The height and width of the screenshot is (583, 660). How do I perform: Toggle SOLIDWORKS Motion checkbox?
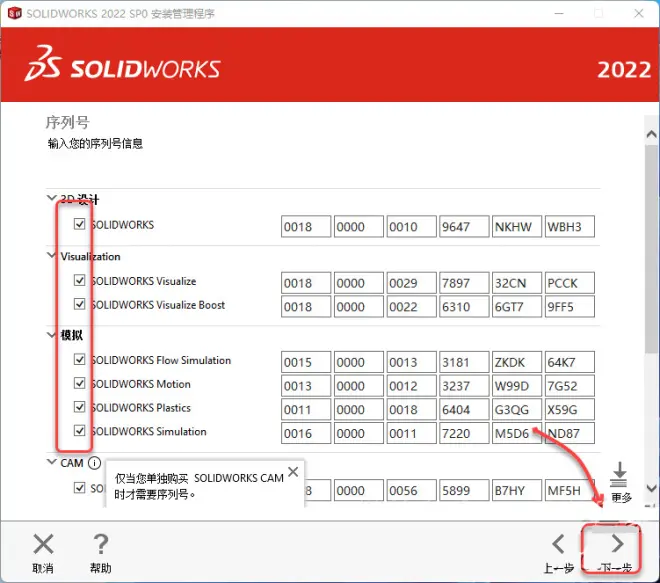(x=80, y=383)
